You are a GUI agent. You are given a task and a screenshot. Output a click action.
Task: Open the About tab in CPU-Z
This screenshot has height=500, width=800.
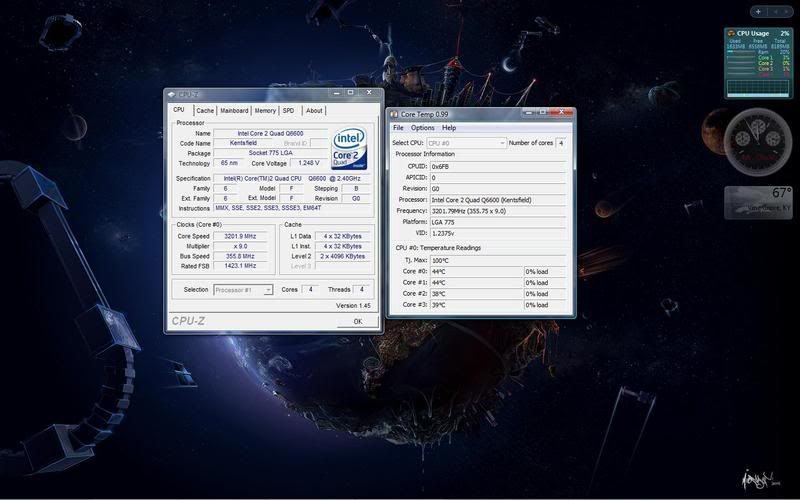[x=314, y=111]
